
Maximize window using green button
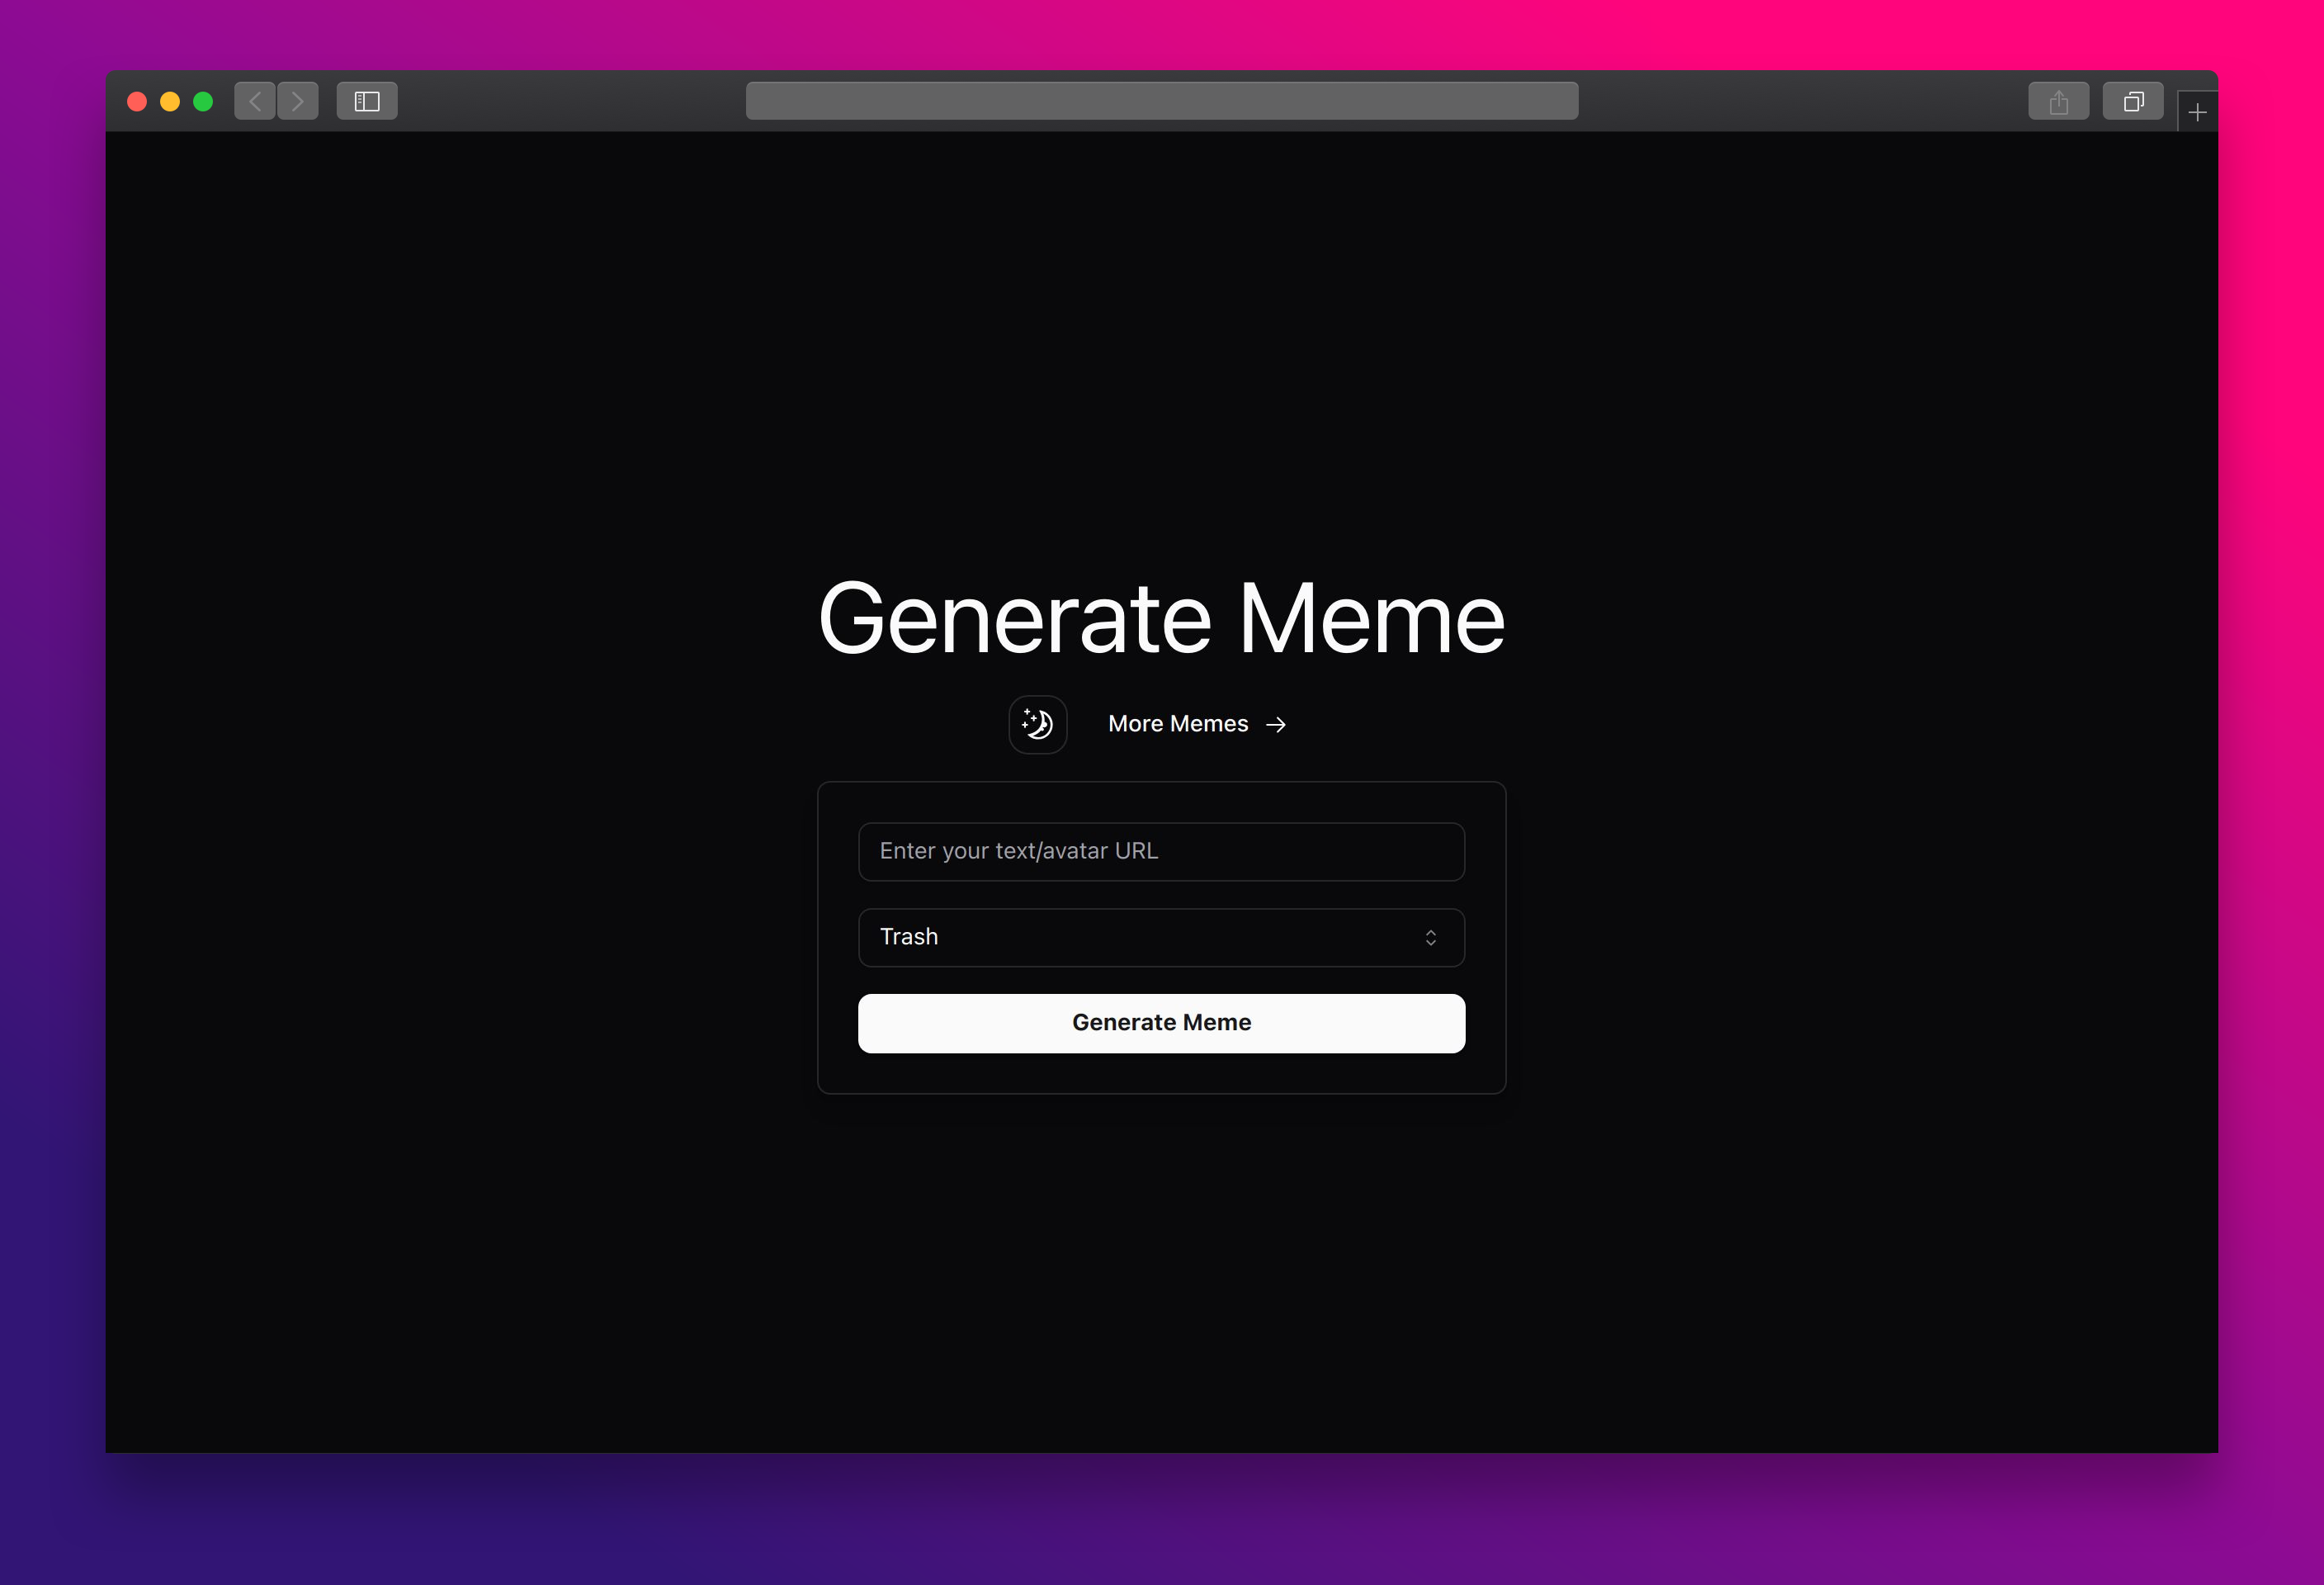click(x=203, y=102)
